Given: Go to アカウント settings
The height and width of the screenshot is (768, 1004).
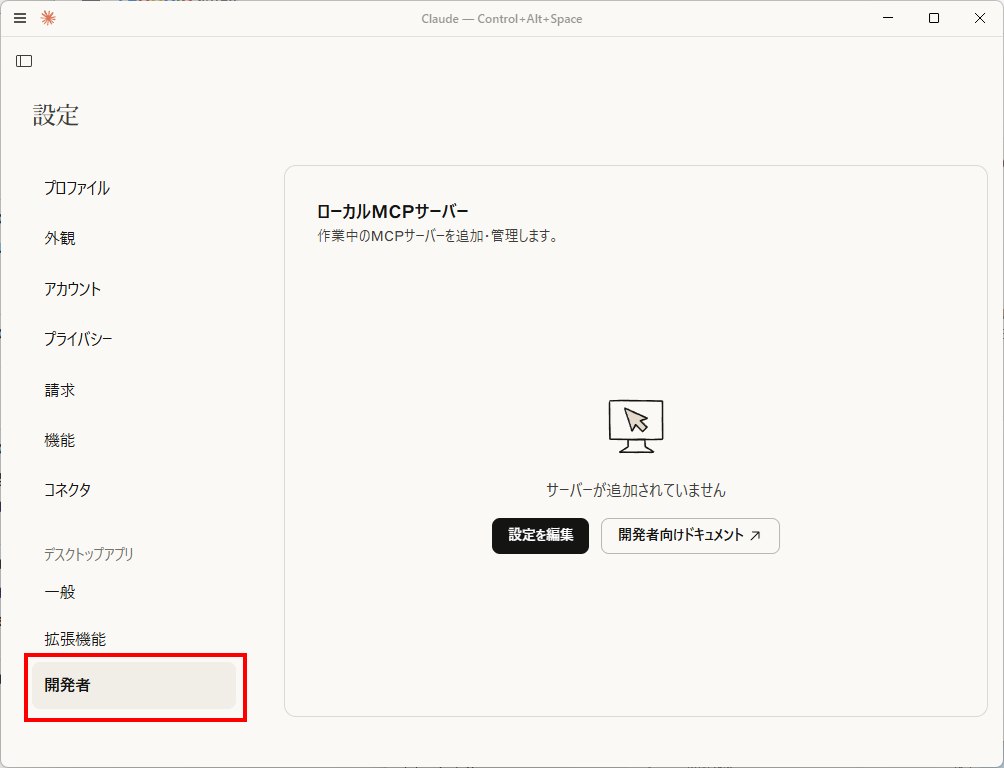Looking at the screenshot, I should pos(72,289).
